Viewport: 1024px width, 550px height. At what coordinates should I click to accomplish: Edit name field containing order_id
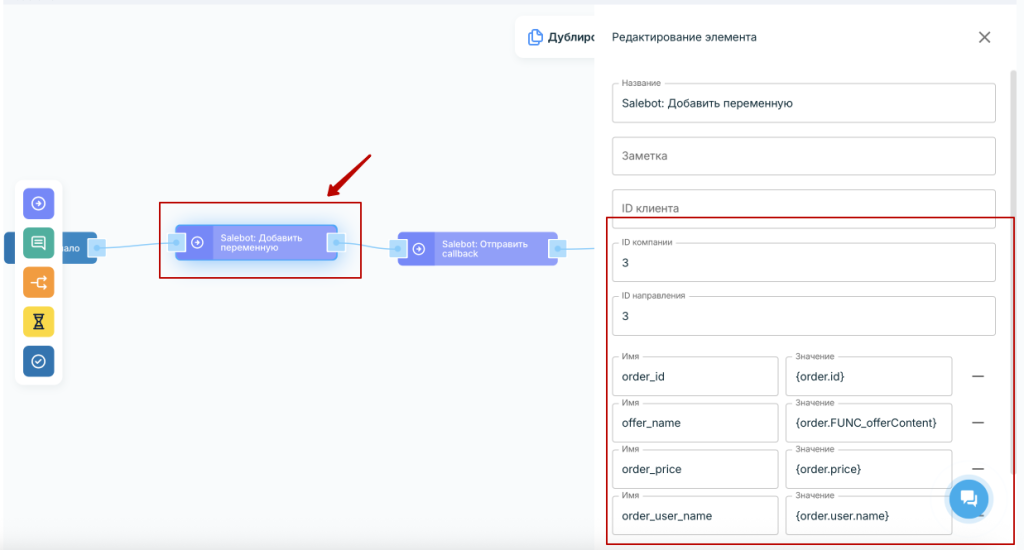(x=695, y=376)
